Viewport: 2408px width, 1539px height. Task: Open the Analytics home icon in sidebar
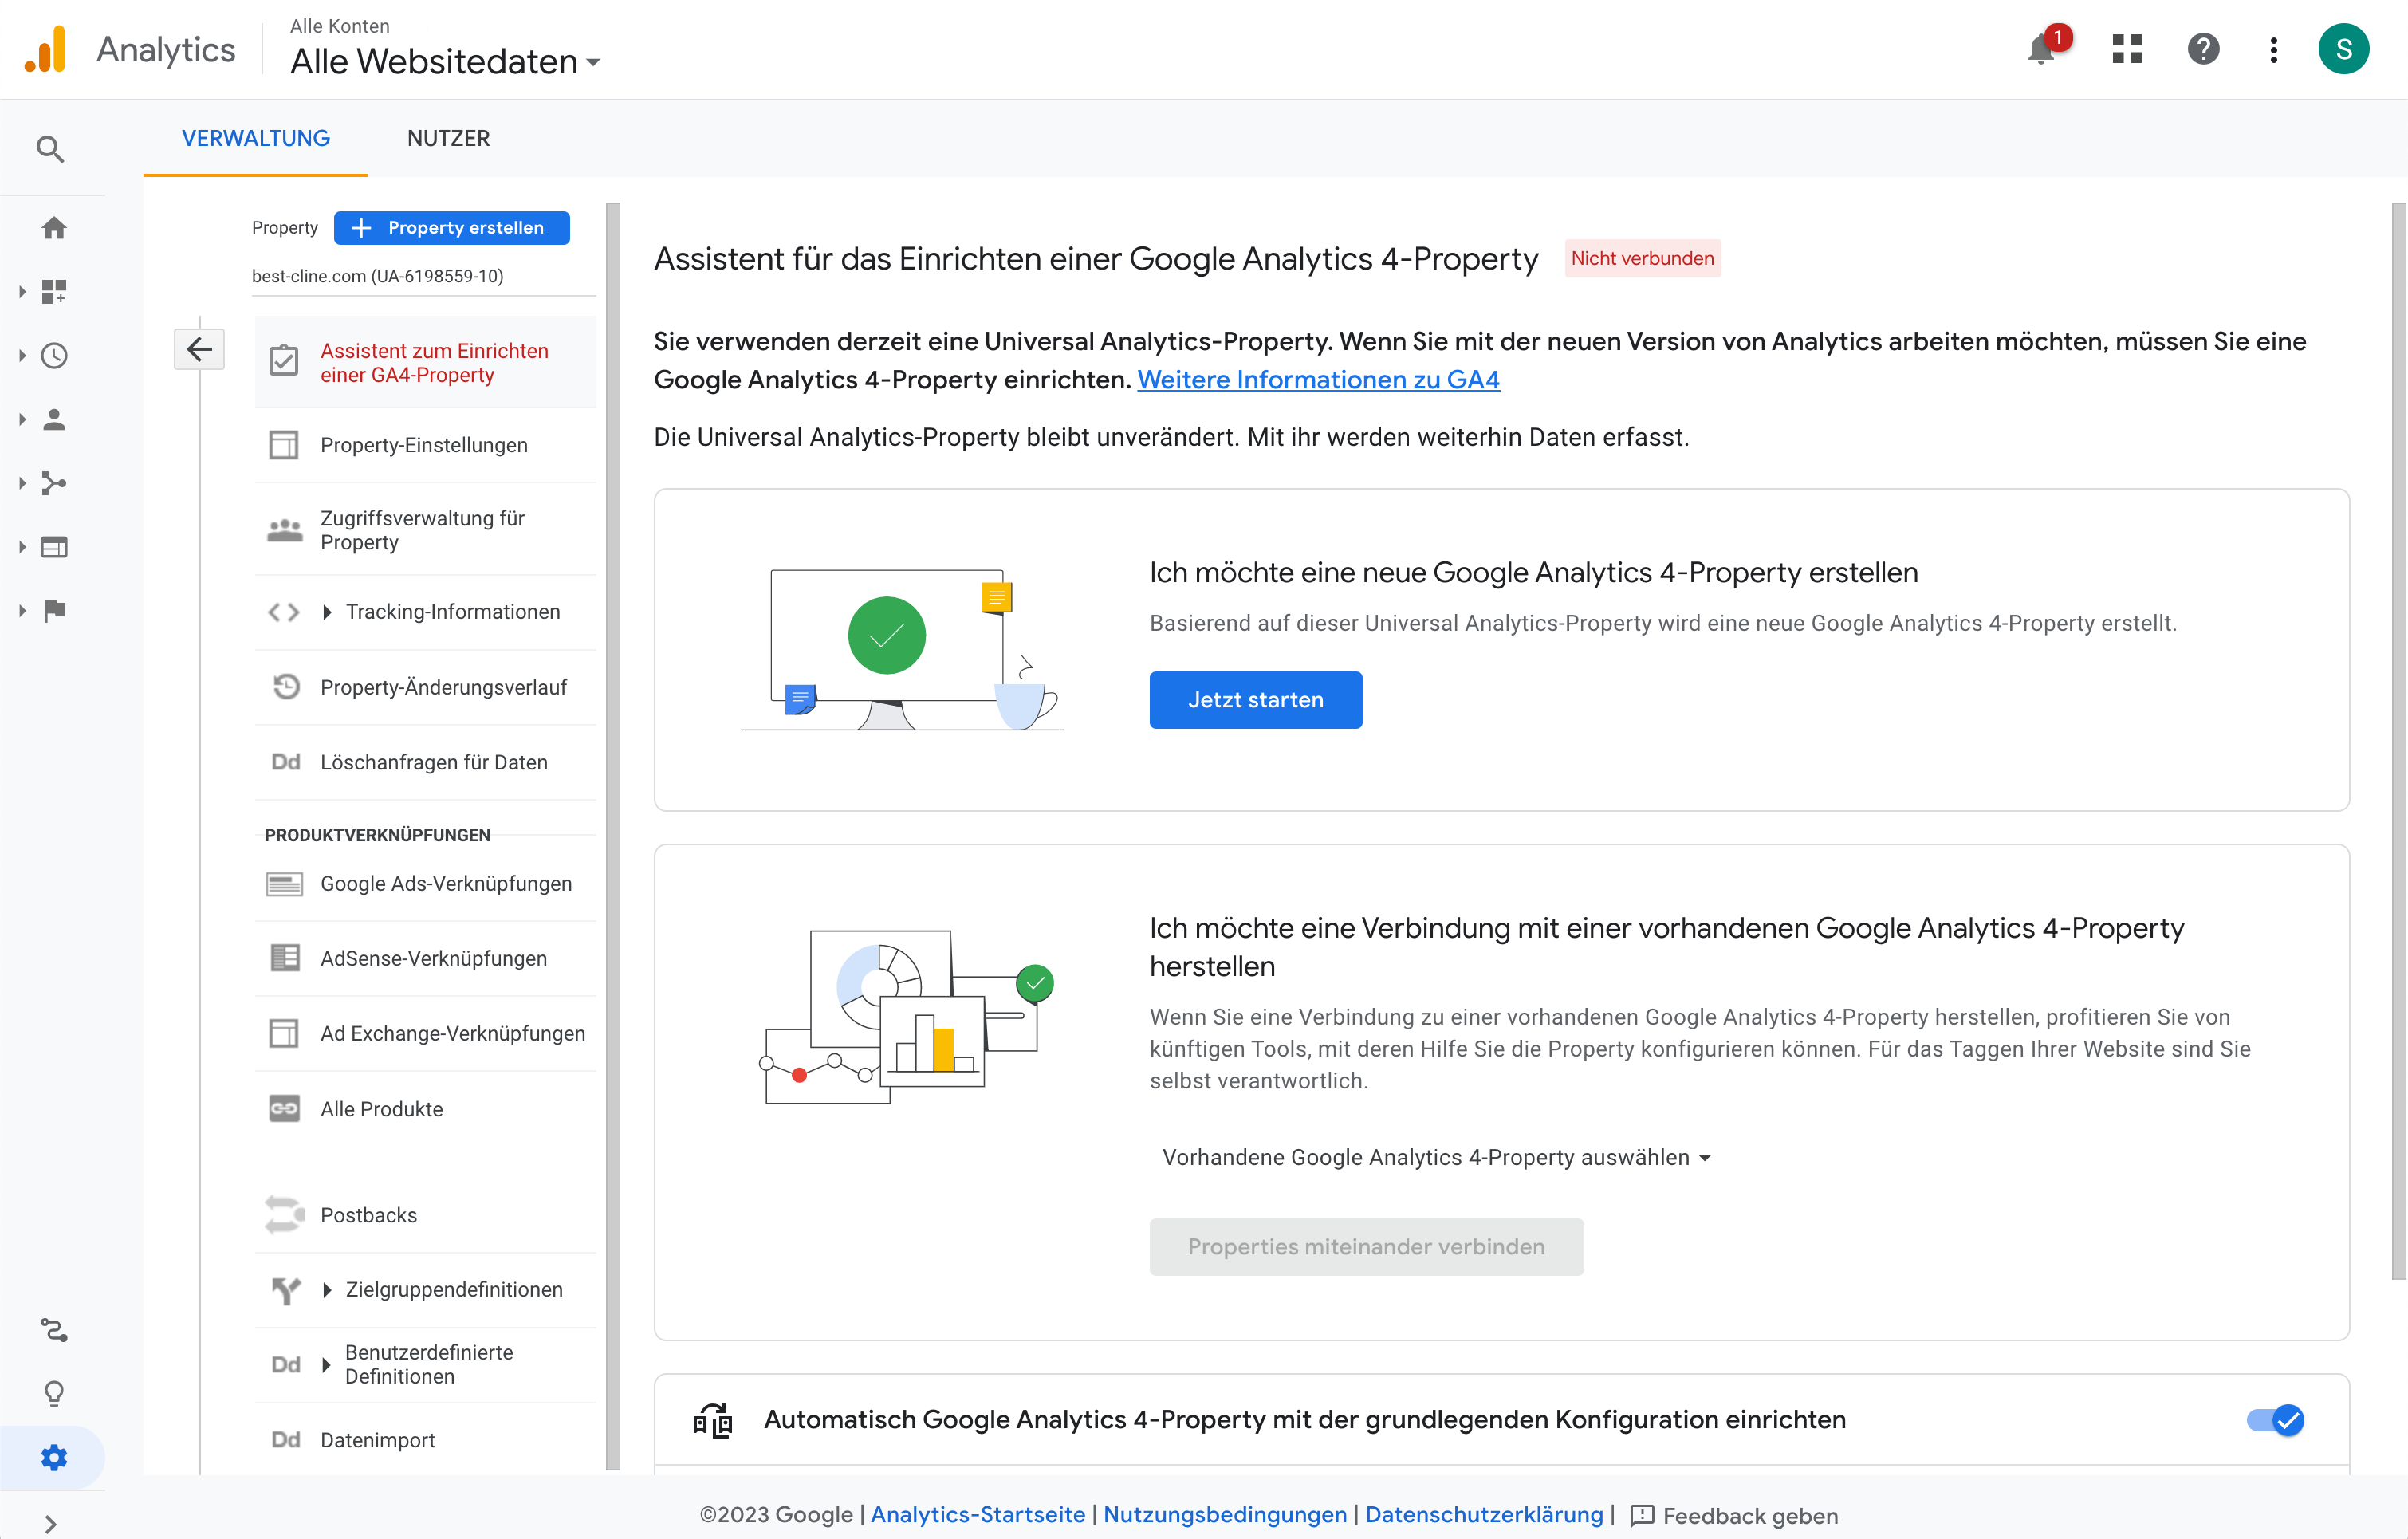pyautogui.click(x=53, y=227)
